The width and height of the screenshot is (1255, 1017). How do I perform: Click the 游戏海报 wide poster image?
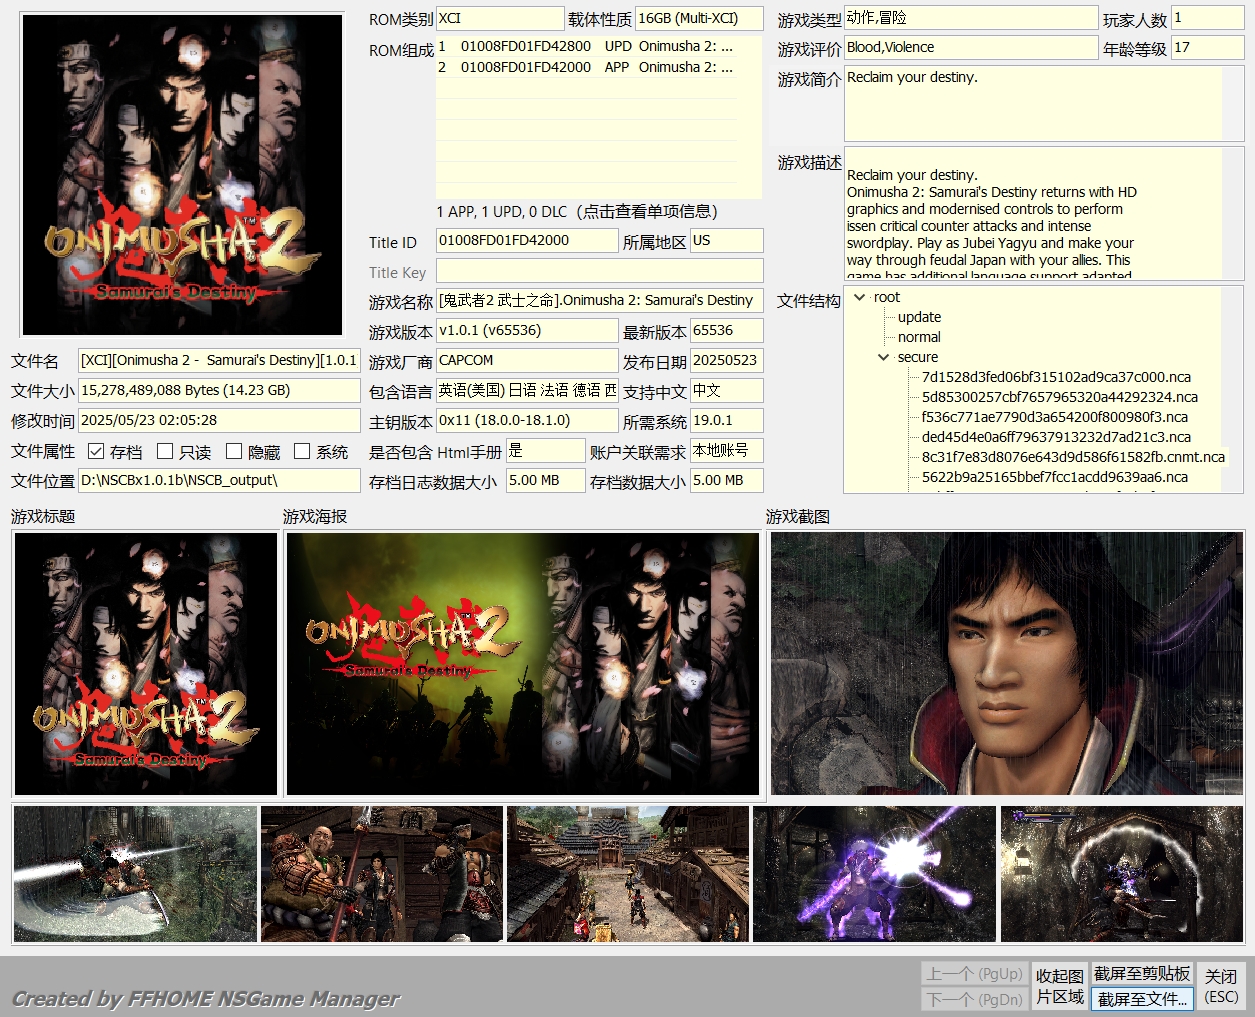click(523, 664)
